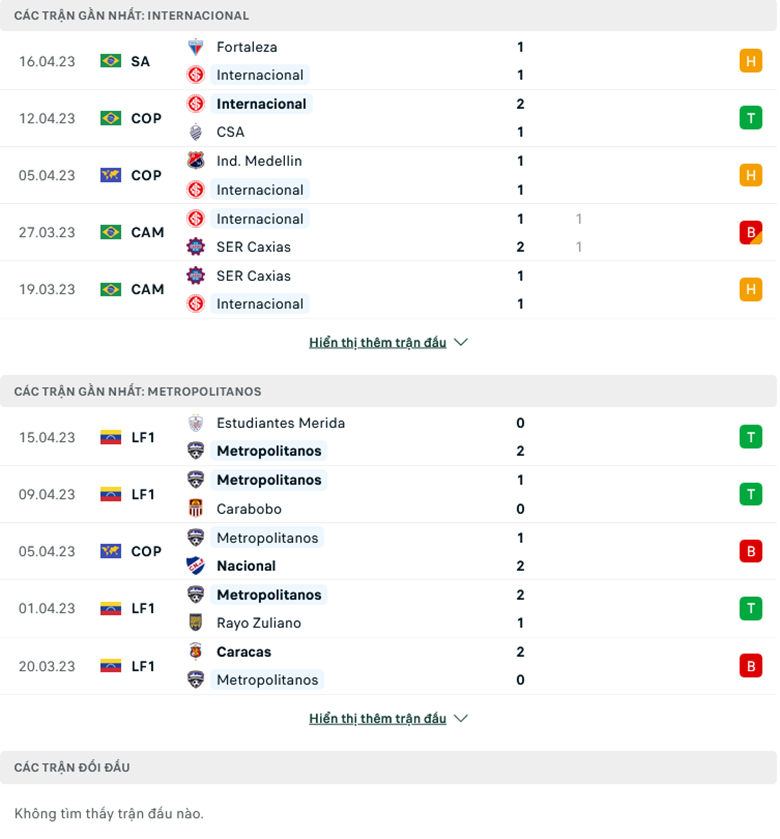This screenshot has height=839, width=780.
Task: Click the chevron next to Hiển thị thêm trận đấu
Action: click(x=460, y=341)
